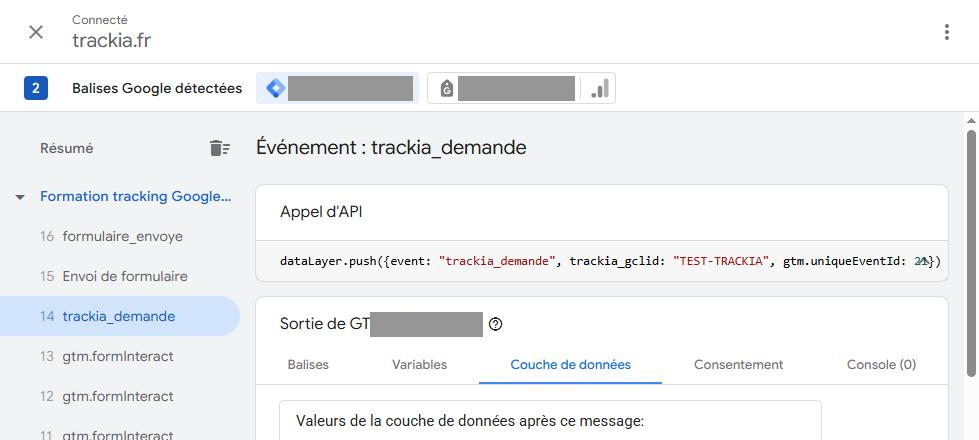979x440 pixels.
Task: Select event 15 Envoi de formulaire
Action: click(120, 276)
